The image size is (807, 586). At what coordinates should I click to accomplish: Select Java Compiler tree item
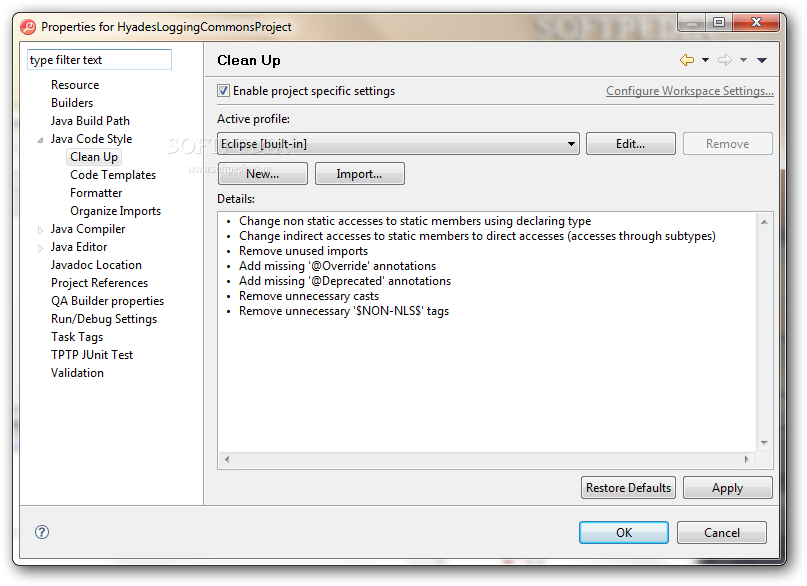click(x=88, y=229)
